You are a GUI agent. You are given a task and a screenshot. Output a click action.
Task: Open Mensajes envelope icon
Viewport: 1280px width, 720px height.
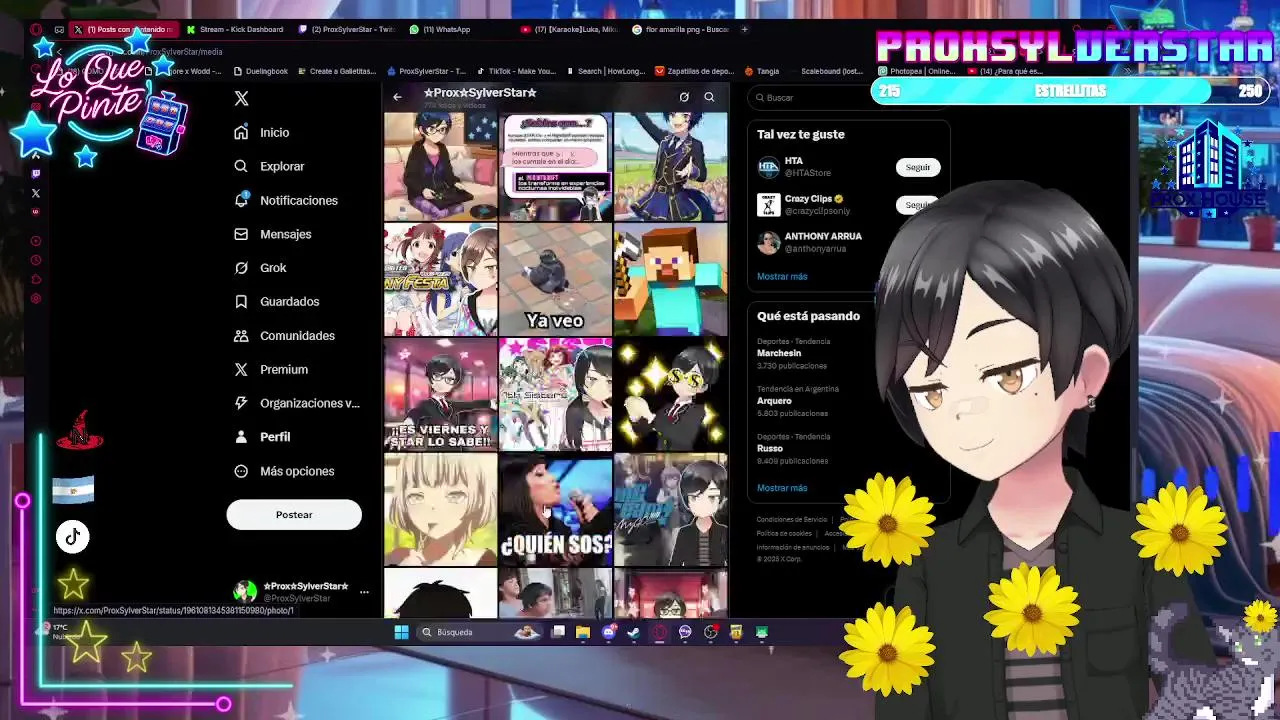[241, 234]
